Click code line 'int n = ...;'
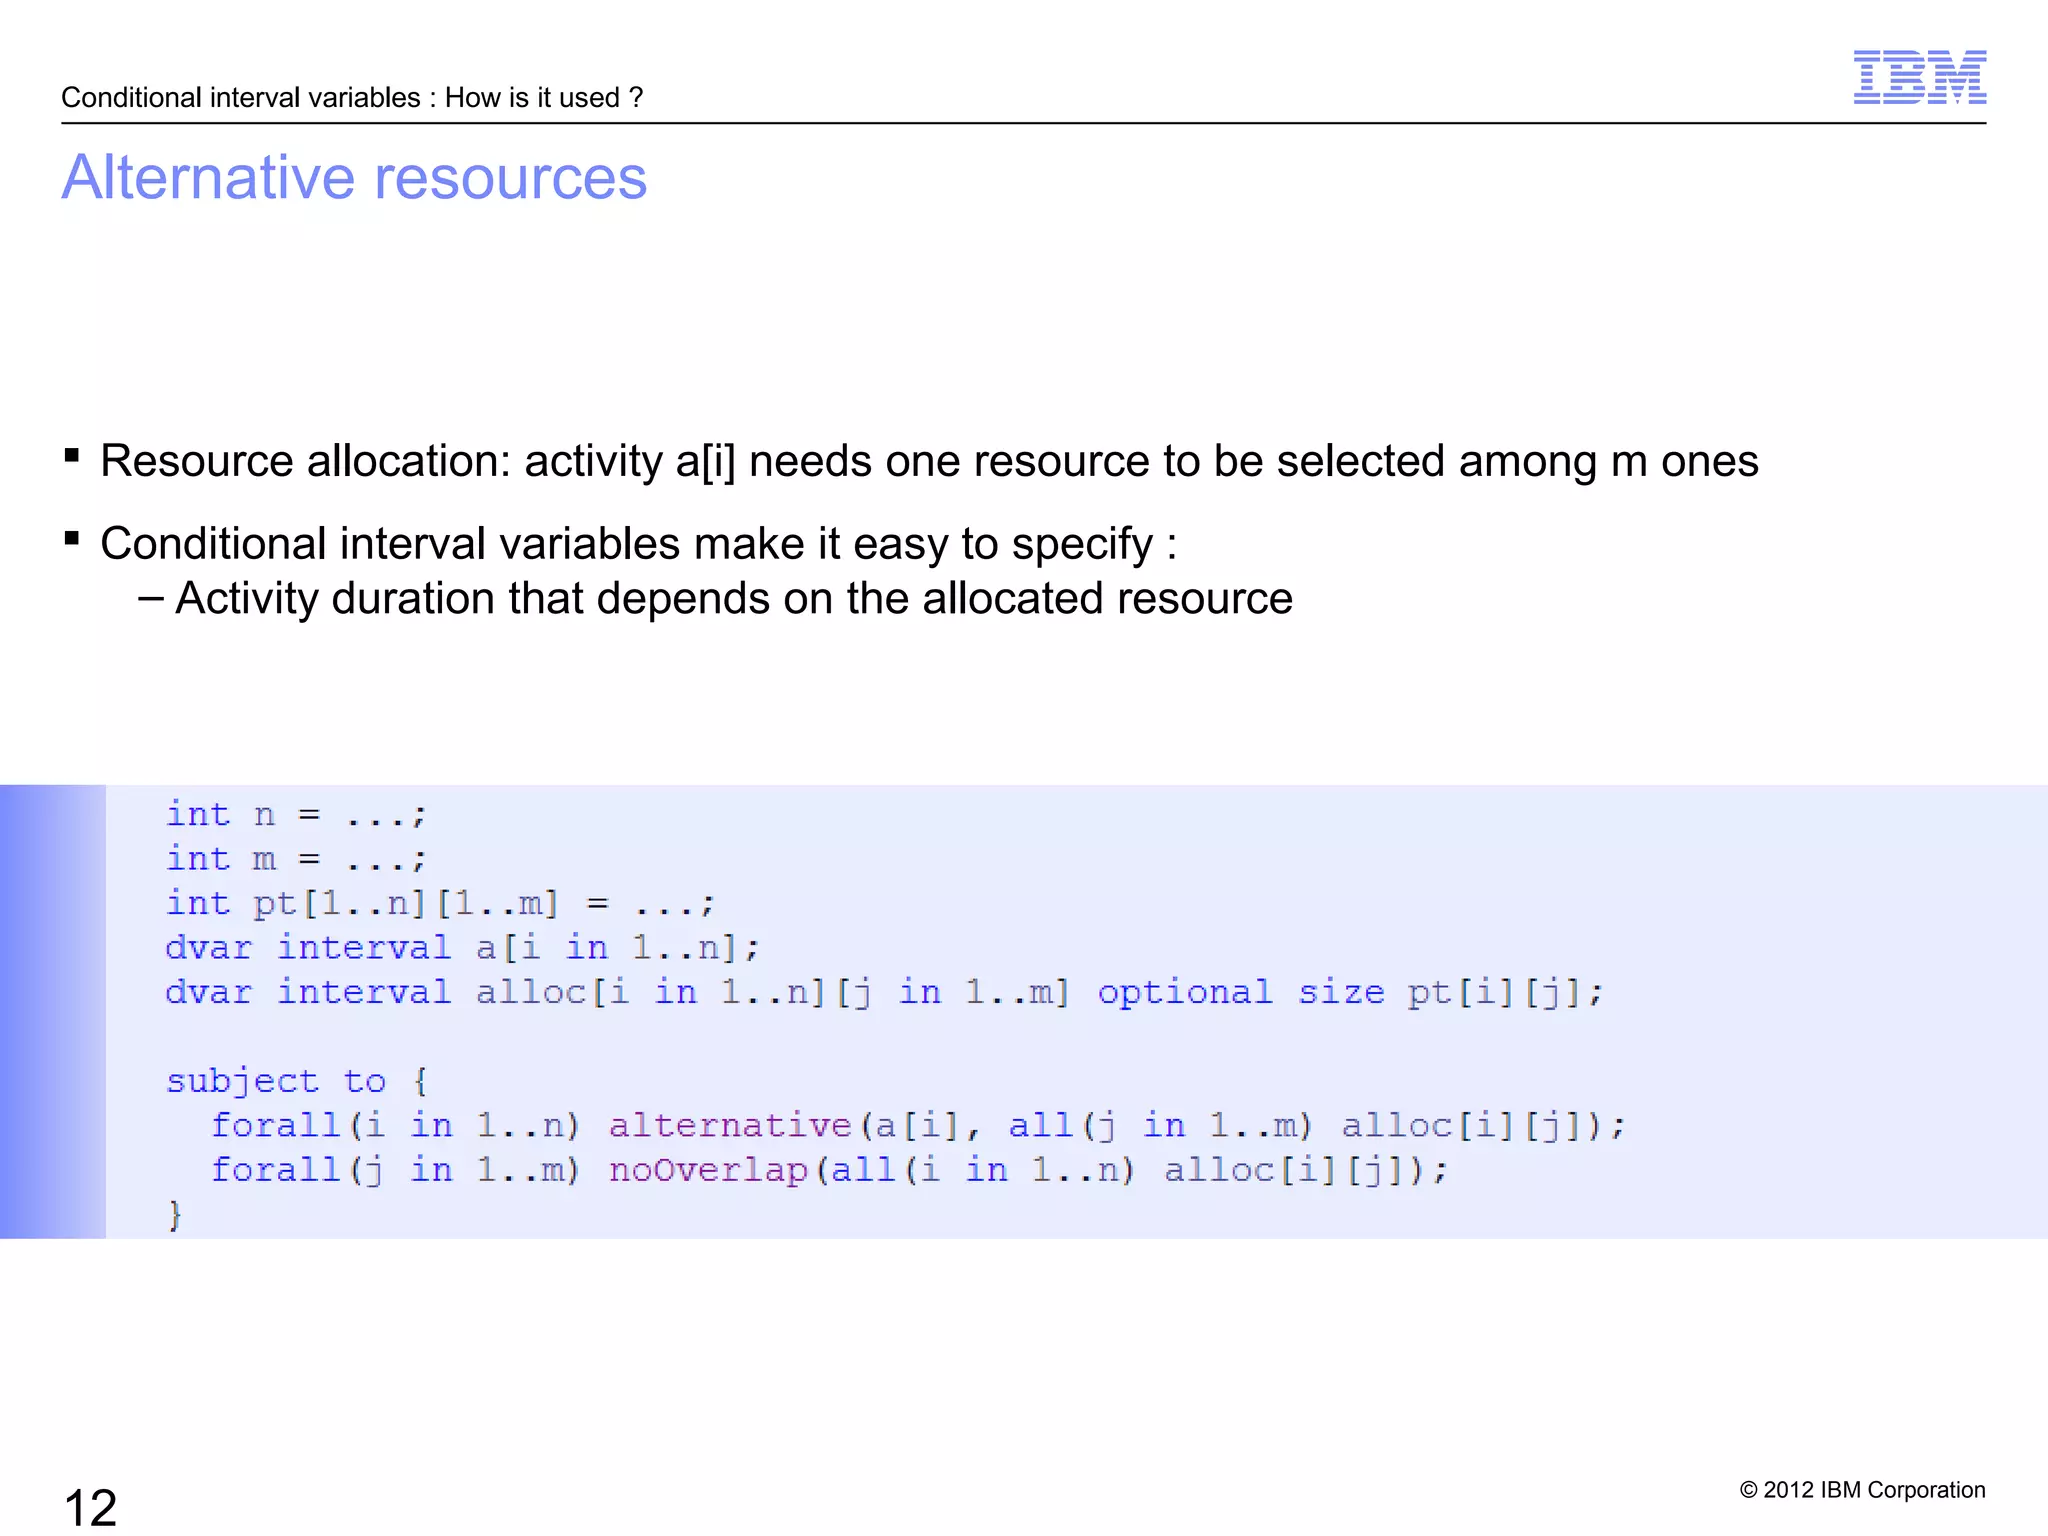 click(296, 815)
